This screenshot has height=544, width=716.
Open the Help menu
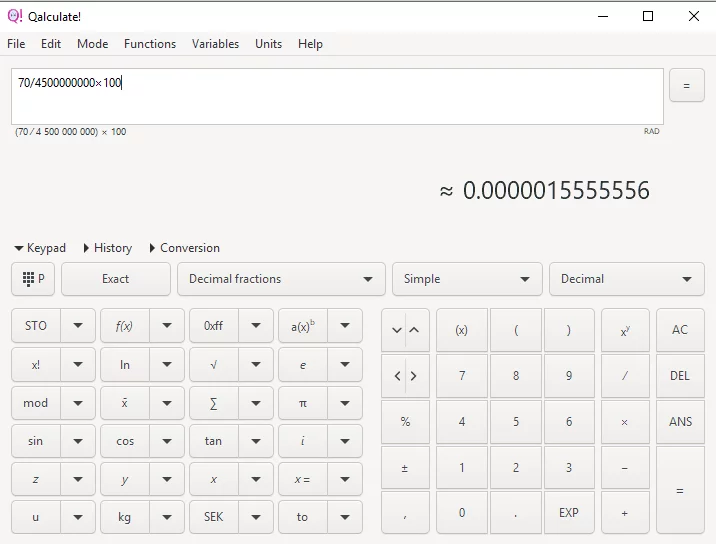coord(311,44)
